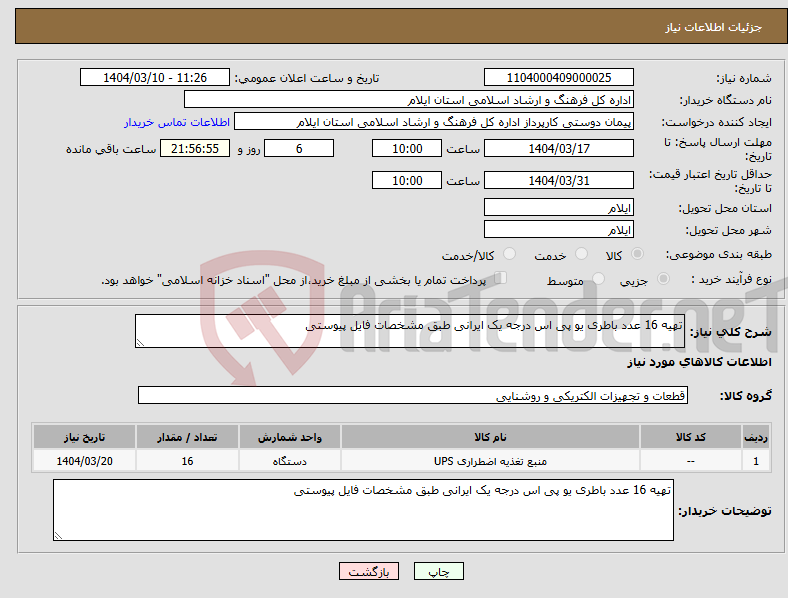788x598 pixels.
Task: Click the announcement date field 1404/03/10 - 11:26
Action: [155, 77]
